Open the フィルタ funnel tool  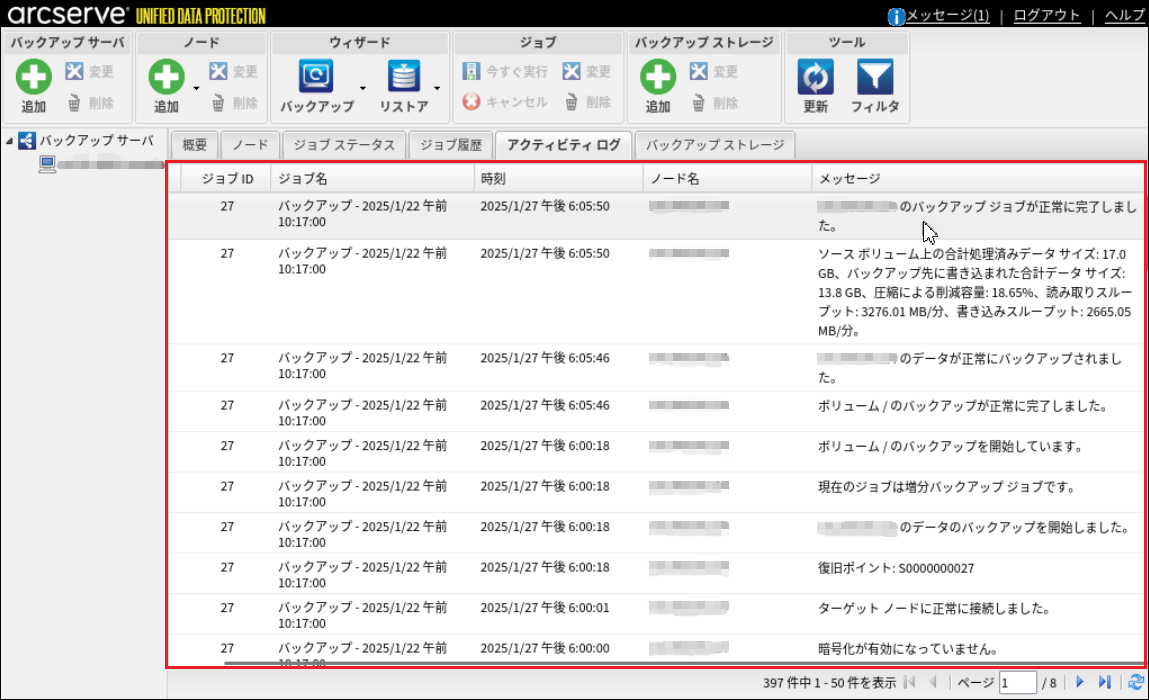coord(875,77)
